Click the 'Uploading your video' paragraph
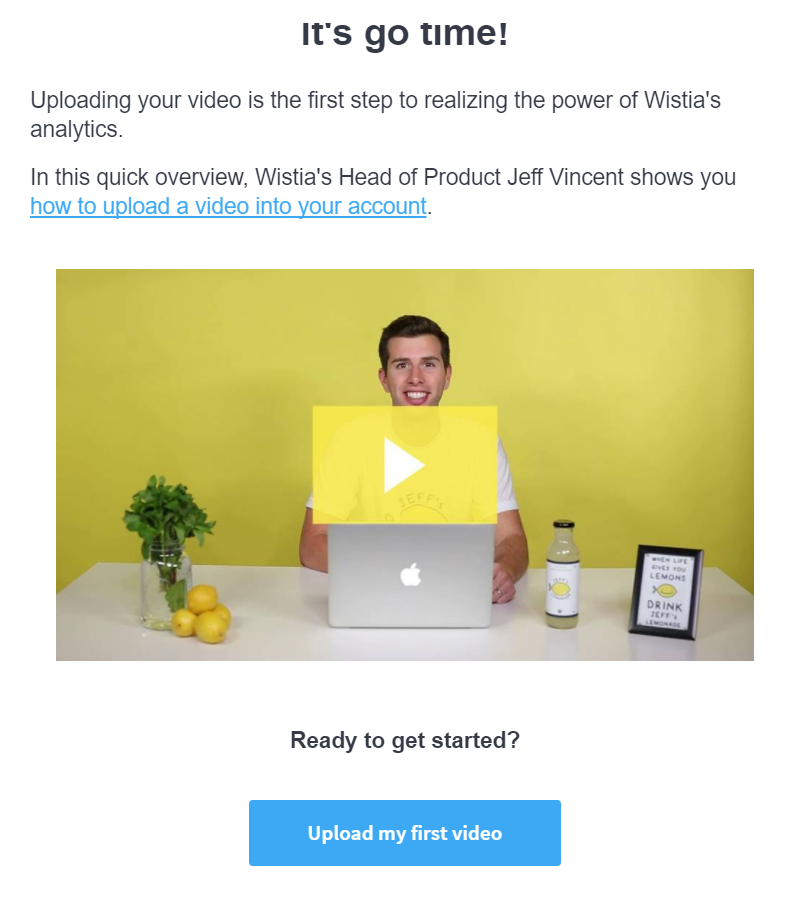The height and width of the screenshot is (900, 807). point(375,114)
